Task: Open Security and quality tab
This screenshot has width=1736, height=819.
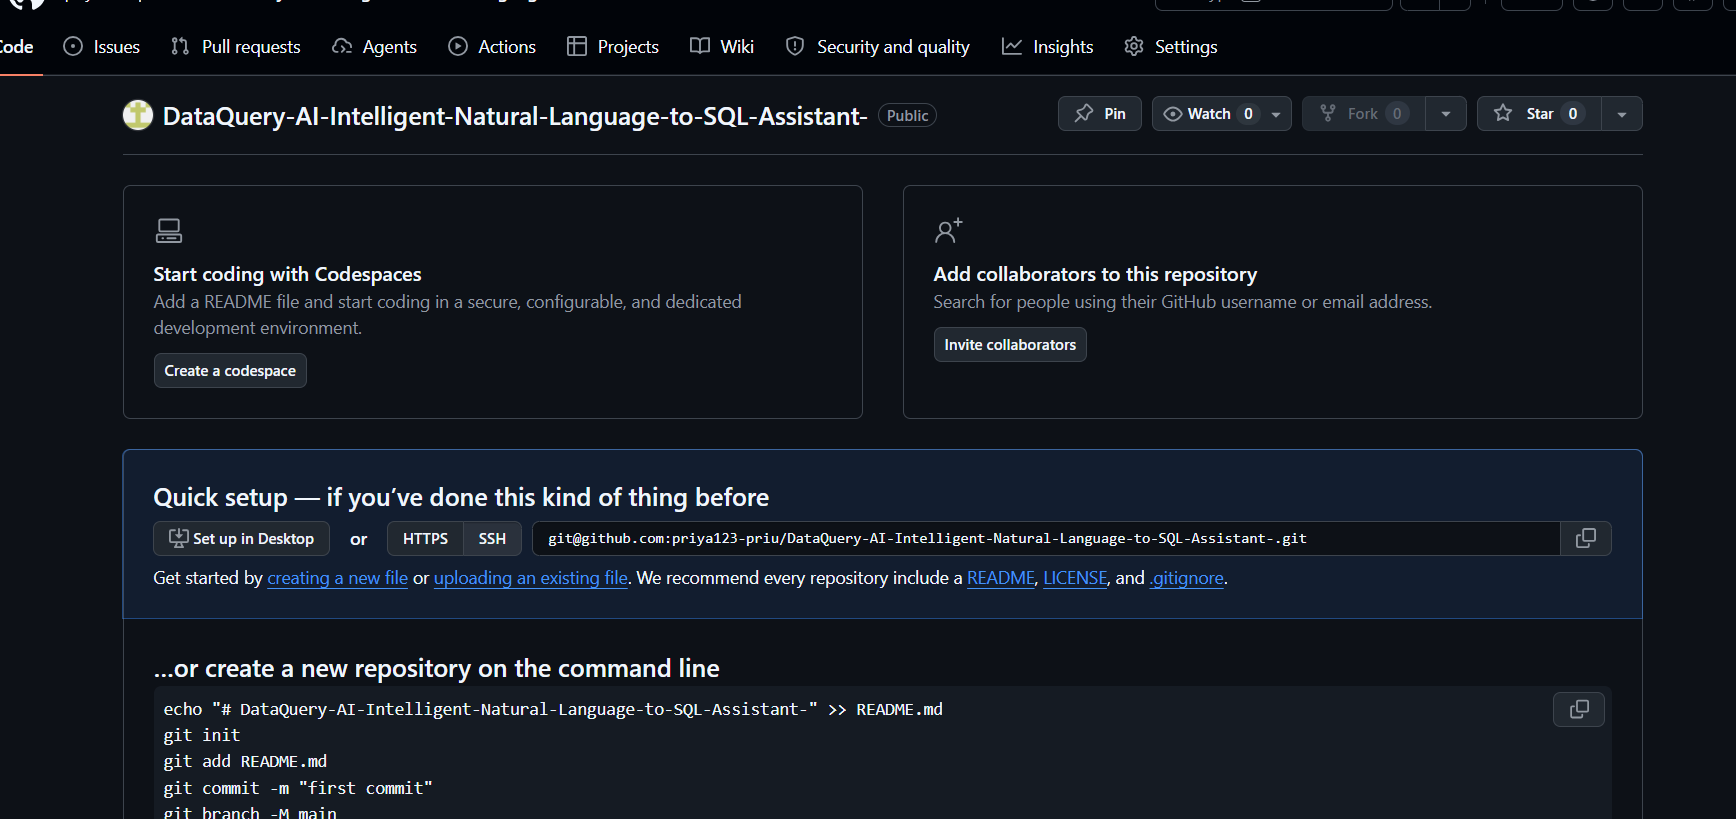Action: click(x=878, y=47)
